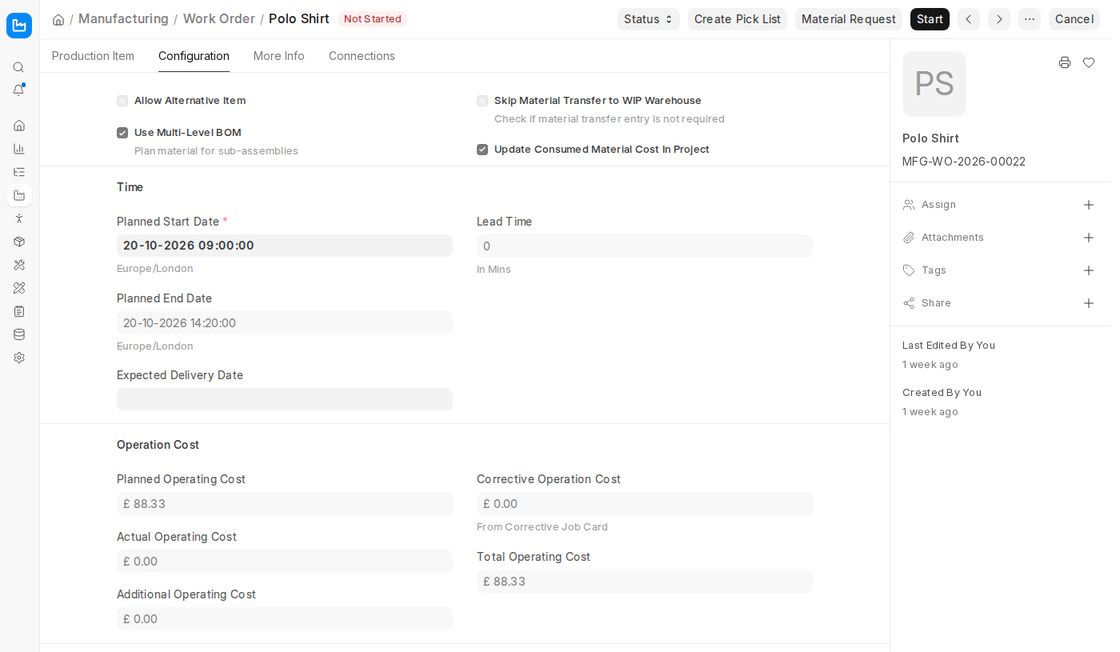Open the tree list sidebar icon
The image size is (1120, 652).
coord(19,172)
